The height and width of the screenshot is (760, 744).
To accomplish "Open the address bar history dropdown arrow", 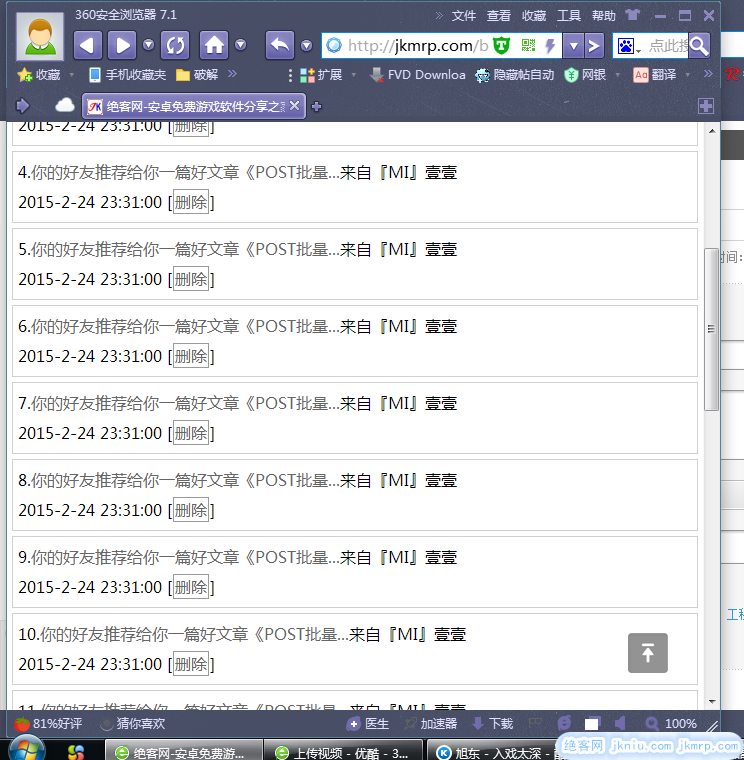I will (572, 45).
